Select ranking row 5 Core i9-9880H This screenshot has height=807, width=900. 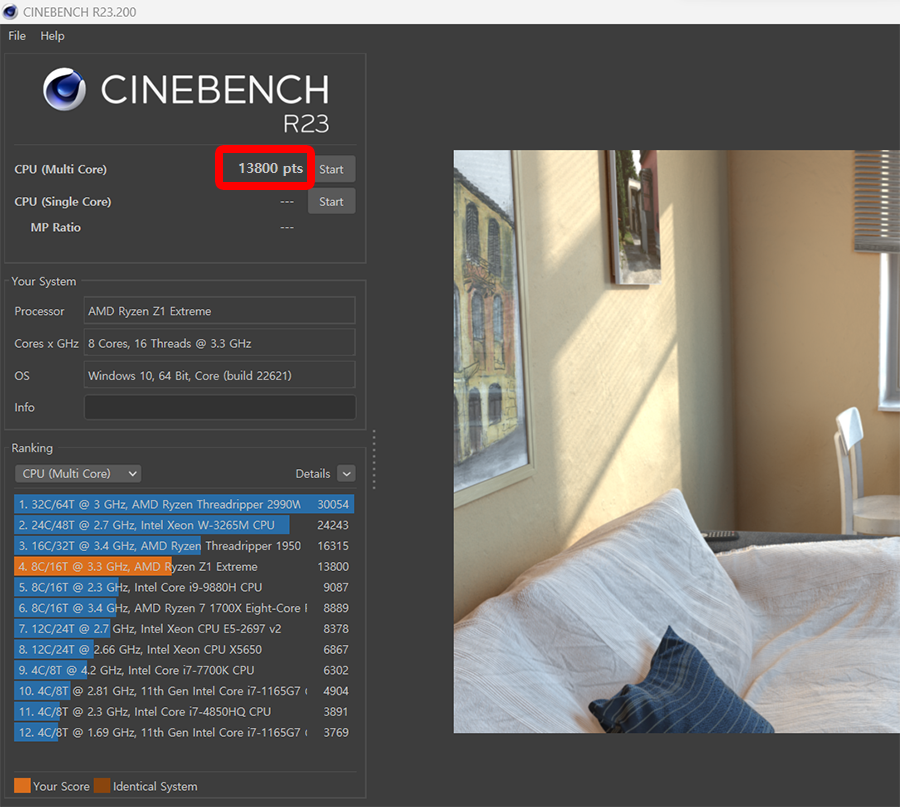[184, 587]
